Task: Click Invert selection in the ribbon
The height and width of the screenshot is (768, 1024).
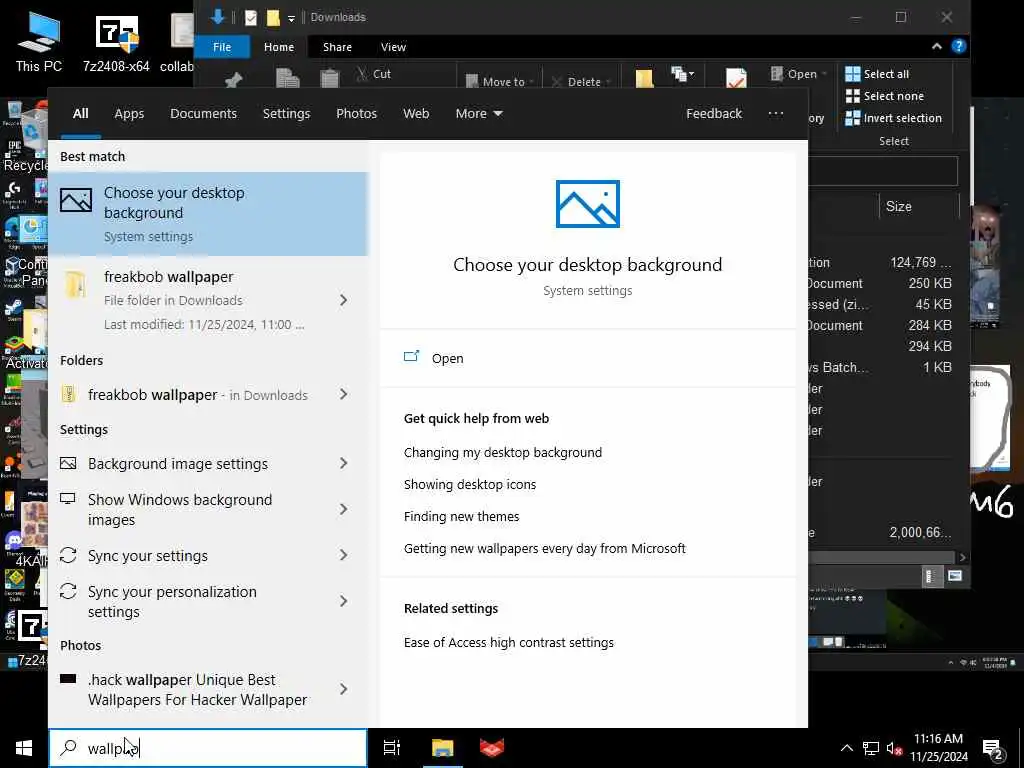Action: click(x=893, y=118)
